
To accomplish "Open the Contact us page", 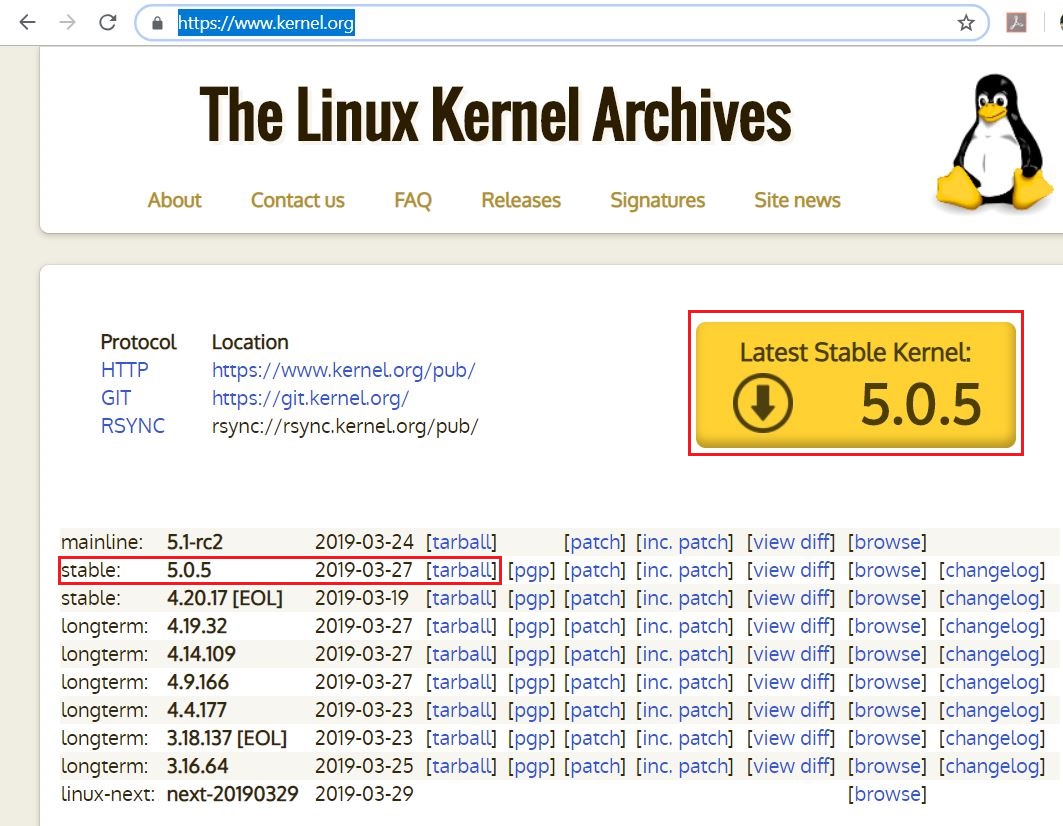I will click(x=297, y=200).
